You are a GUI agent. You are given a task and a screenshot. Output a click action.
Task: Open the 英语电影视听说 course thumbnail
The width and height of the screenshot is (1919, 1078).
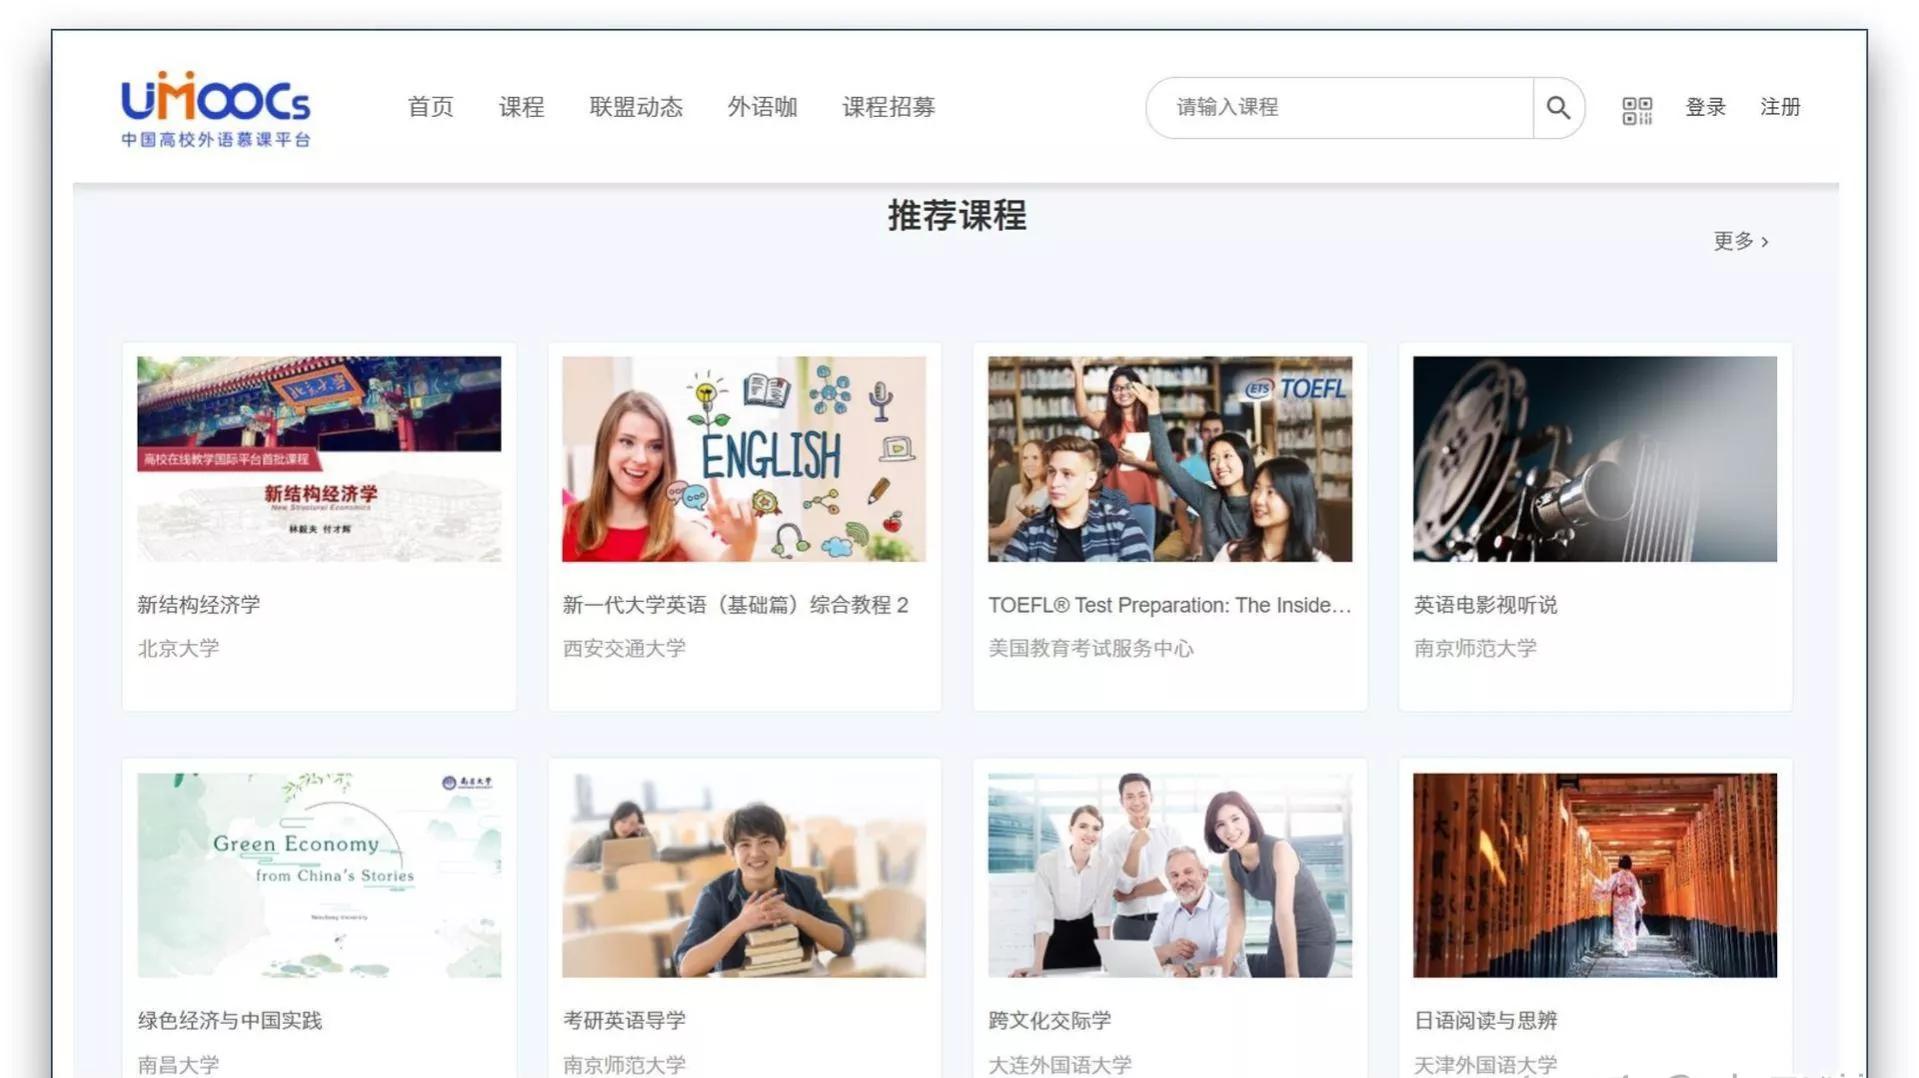1593,458
